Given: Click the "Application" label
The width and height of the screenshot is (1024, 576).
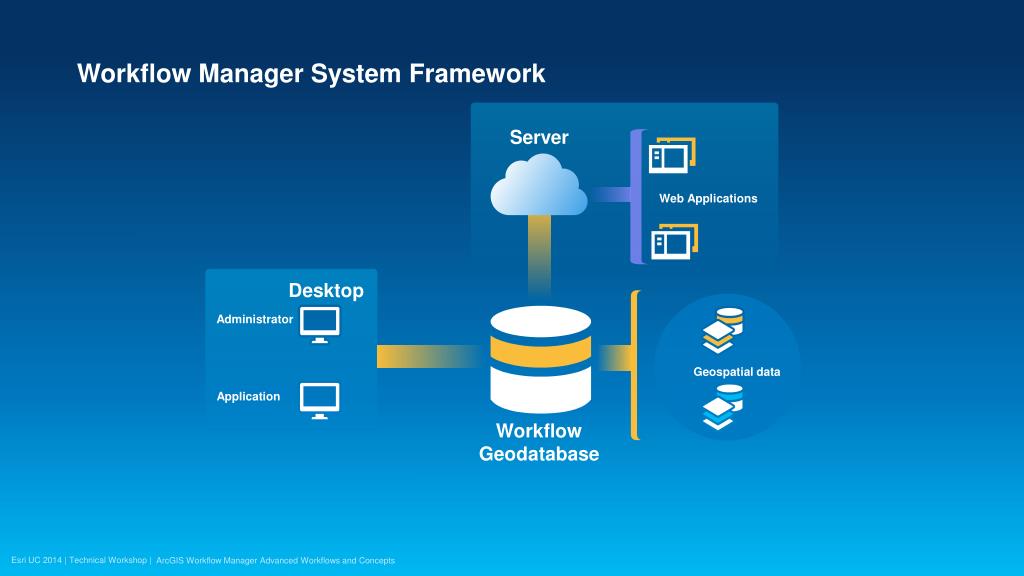Looking at the screenshot, I should pos(248,396).
